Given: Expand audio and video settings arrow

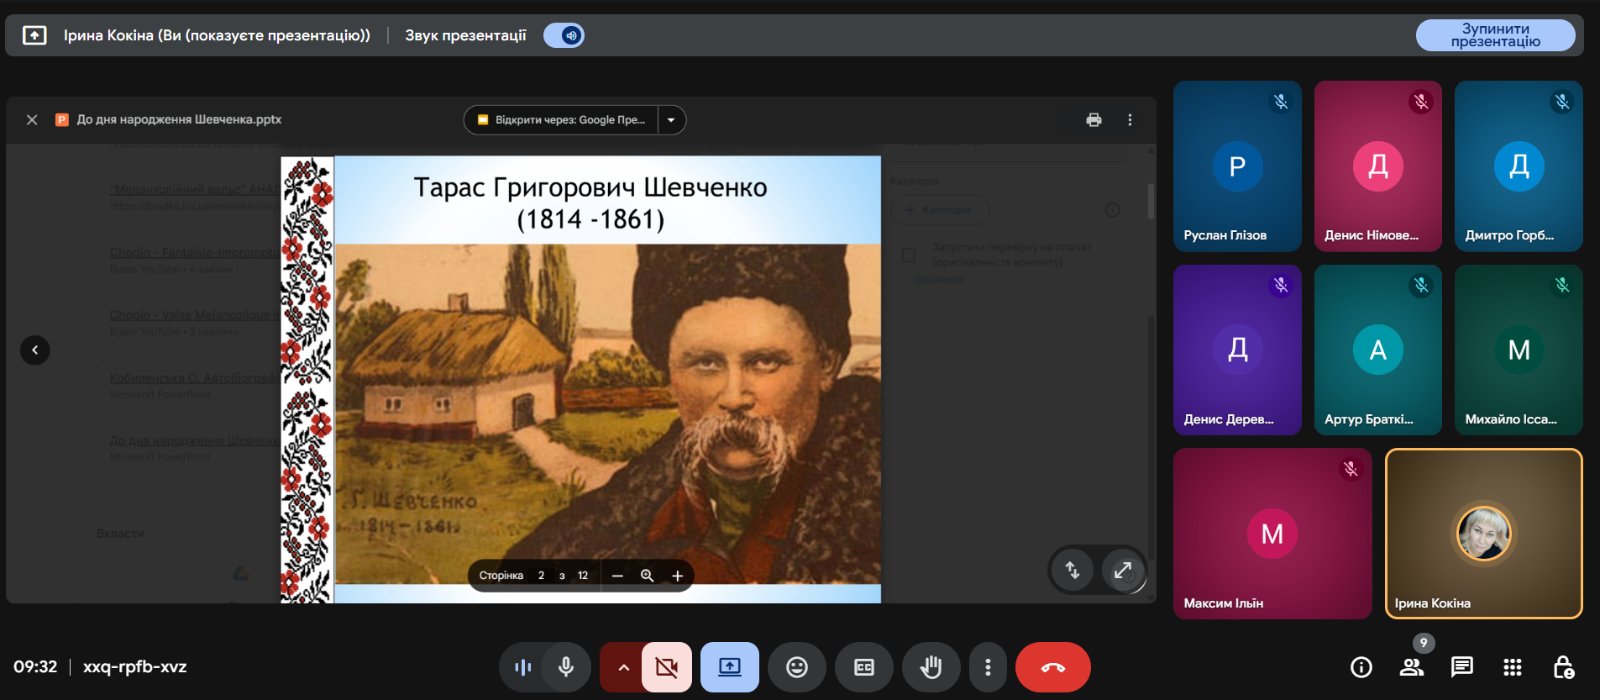Looking at the screenshot, I should [x=623, y=667].
